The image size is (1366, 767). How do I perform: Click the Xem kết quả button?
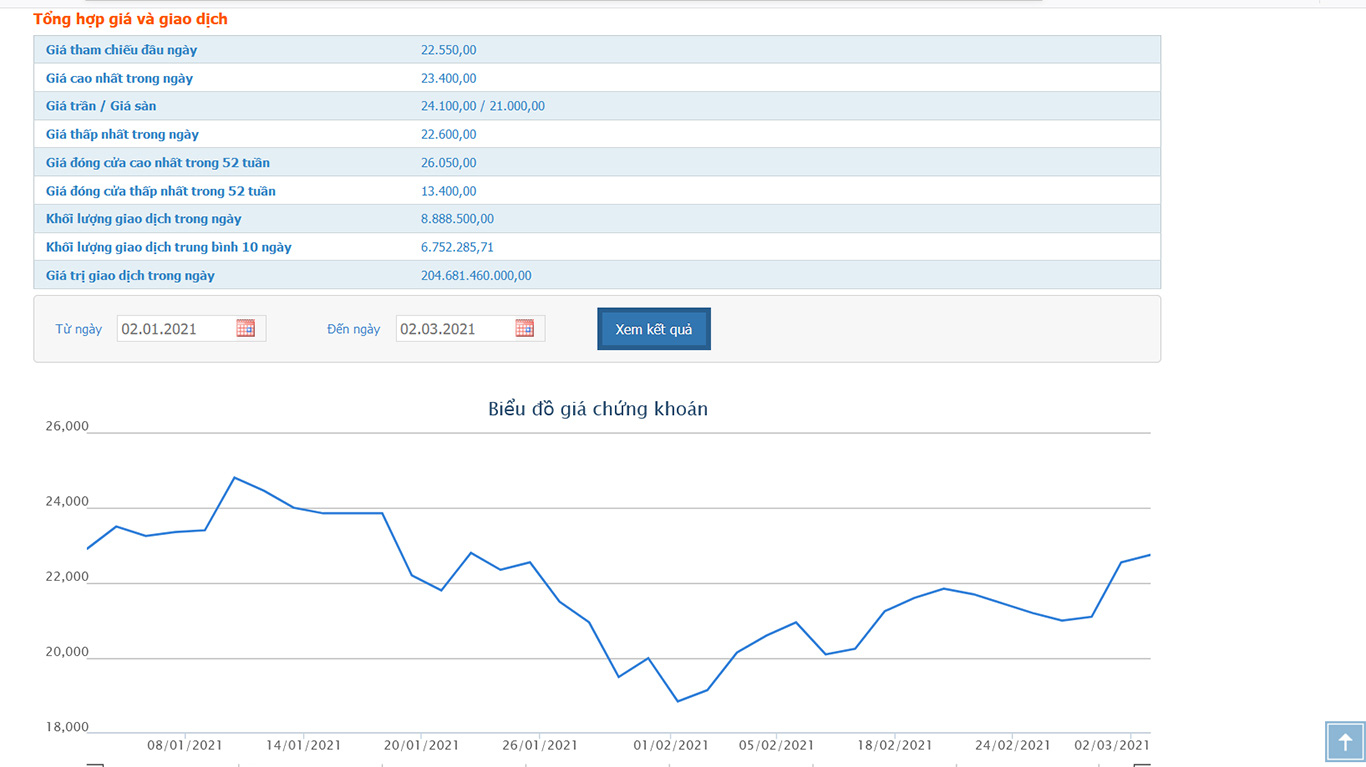(654, 329)
